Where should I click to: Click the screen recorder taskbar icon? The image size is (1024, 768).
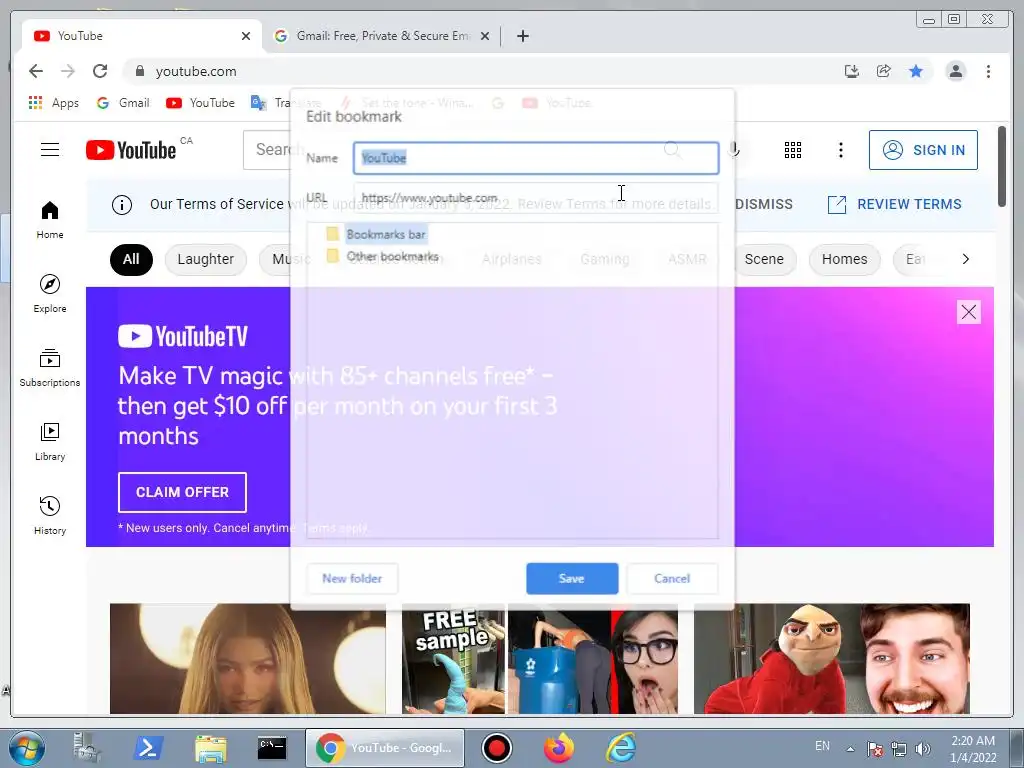(496, 748)
